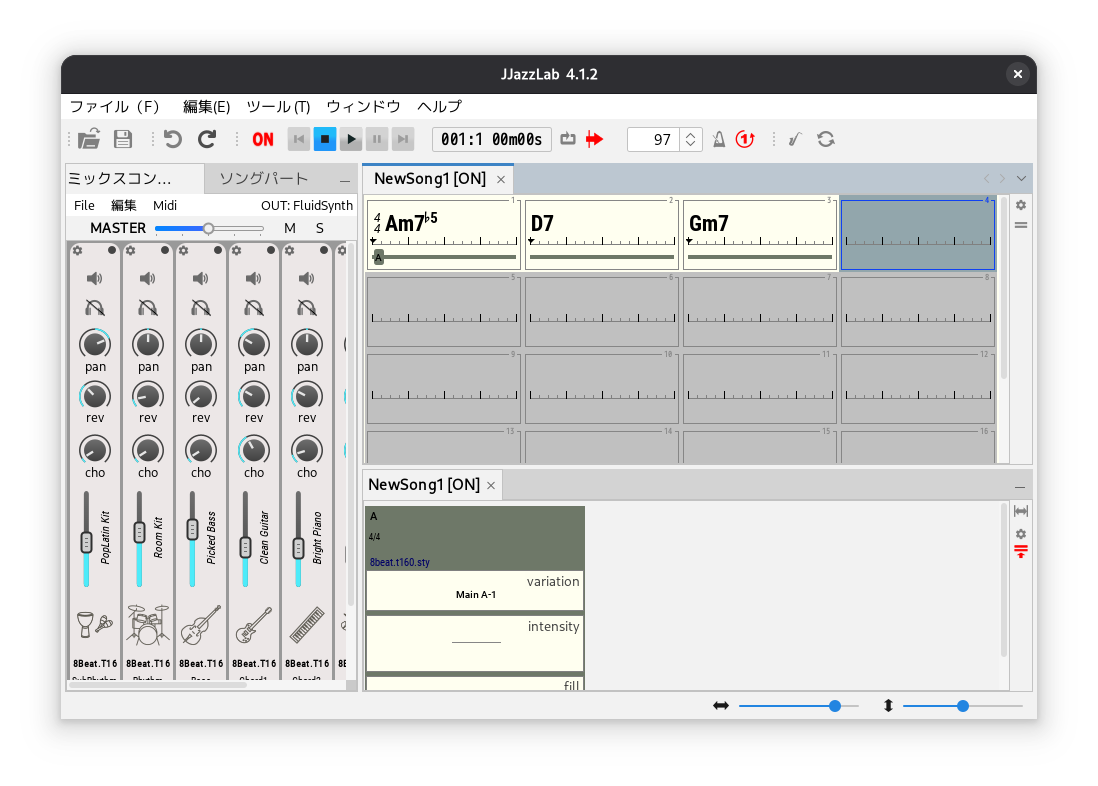Select the D7 chord in bar 2

(542, 223)
